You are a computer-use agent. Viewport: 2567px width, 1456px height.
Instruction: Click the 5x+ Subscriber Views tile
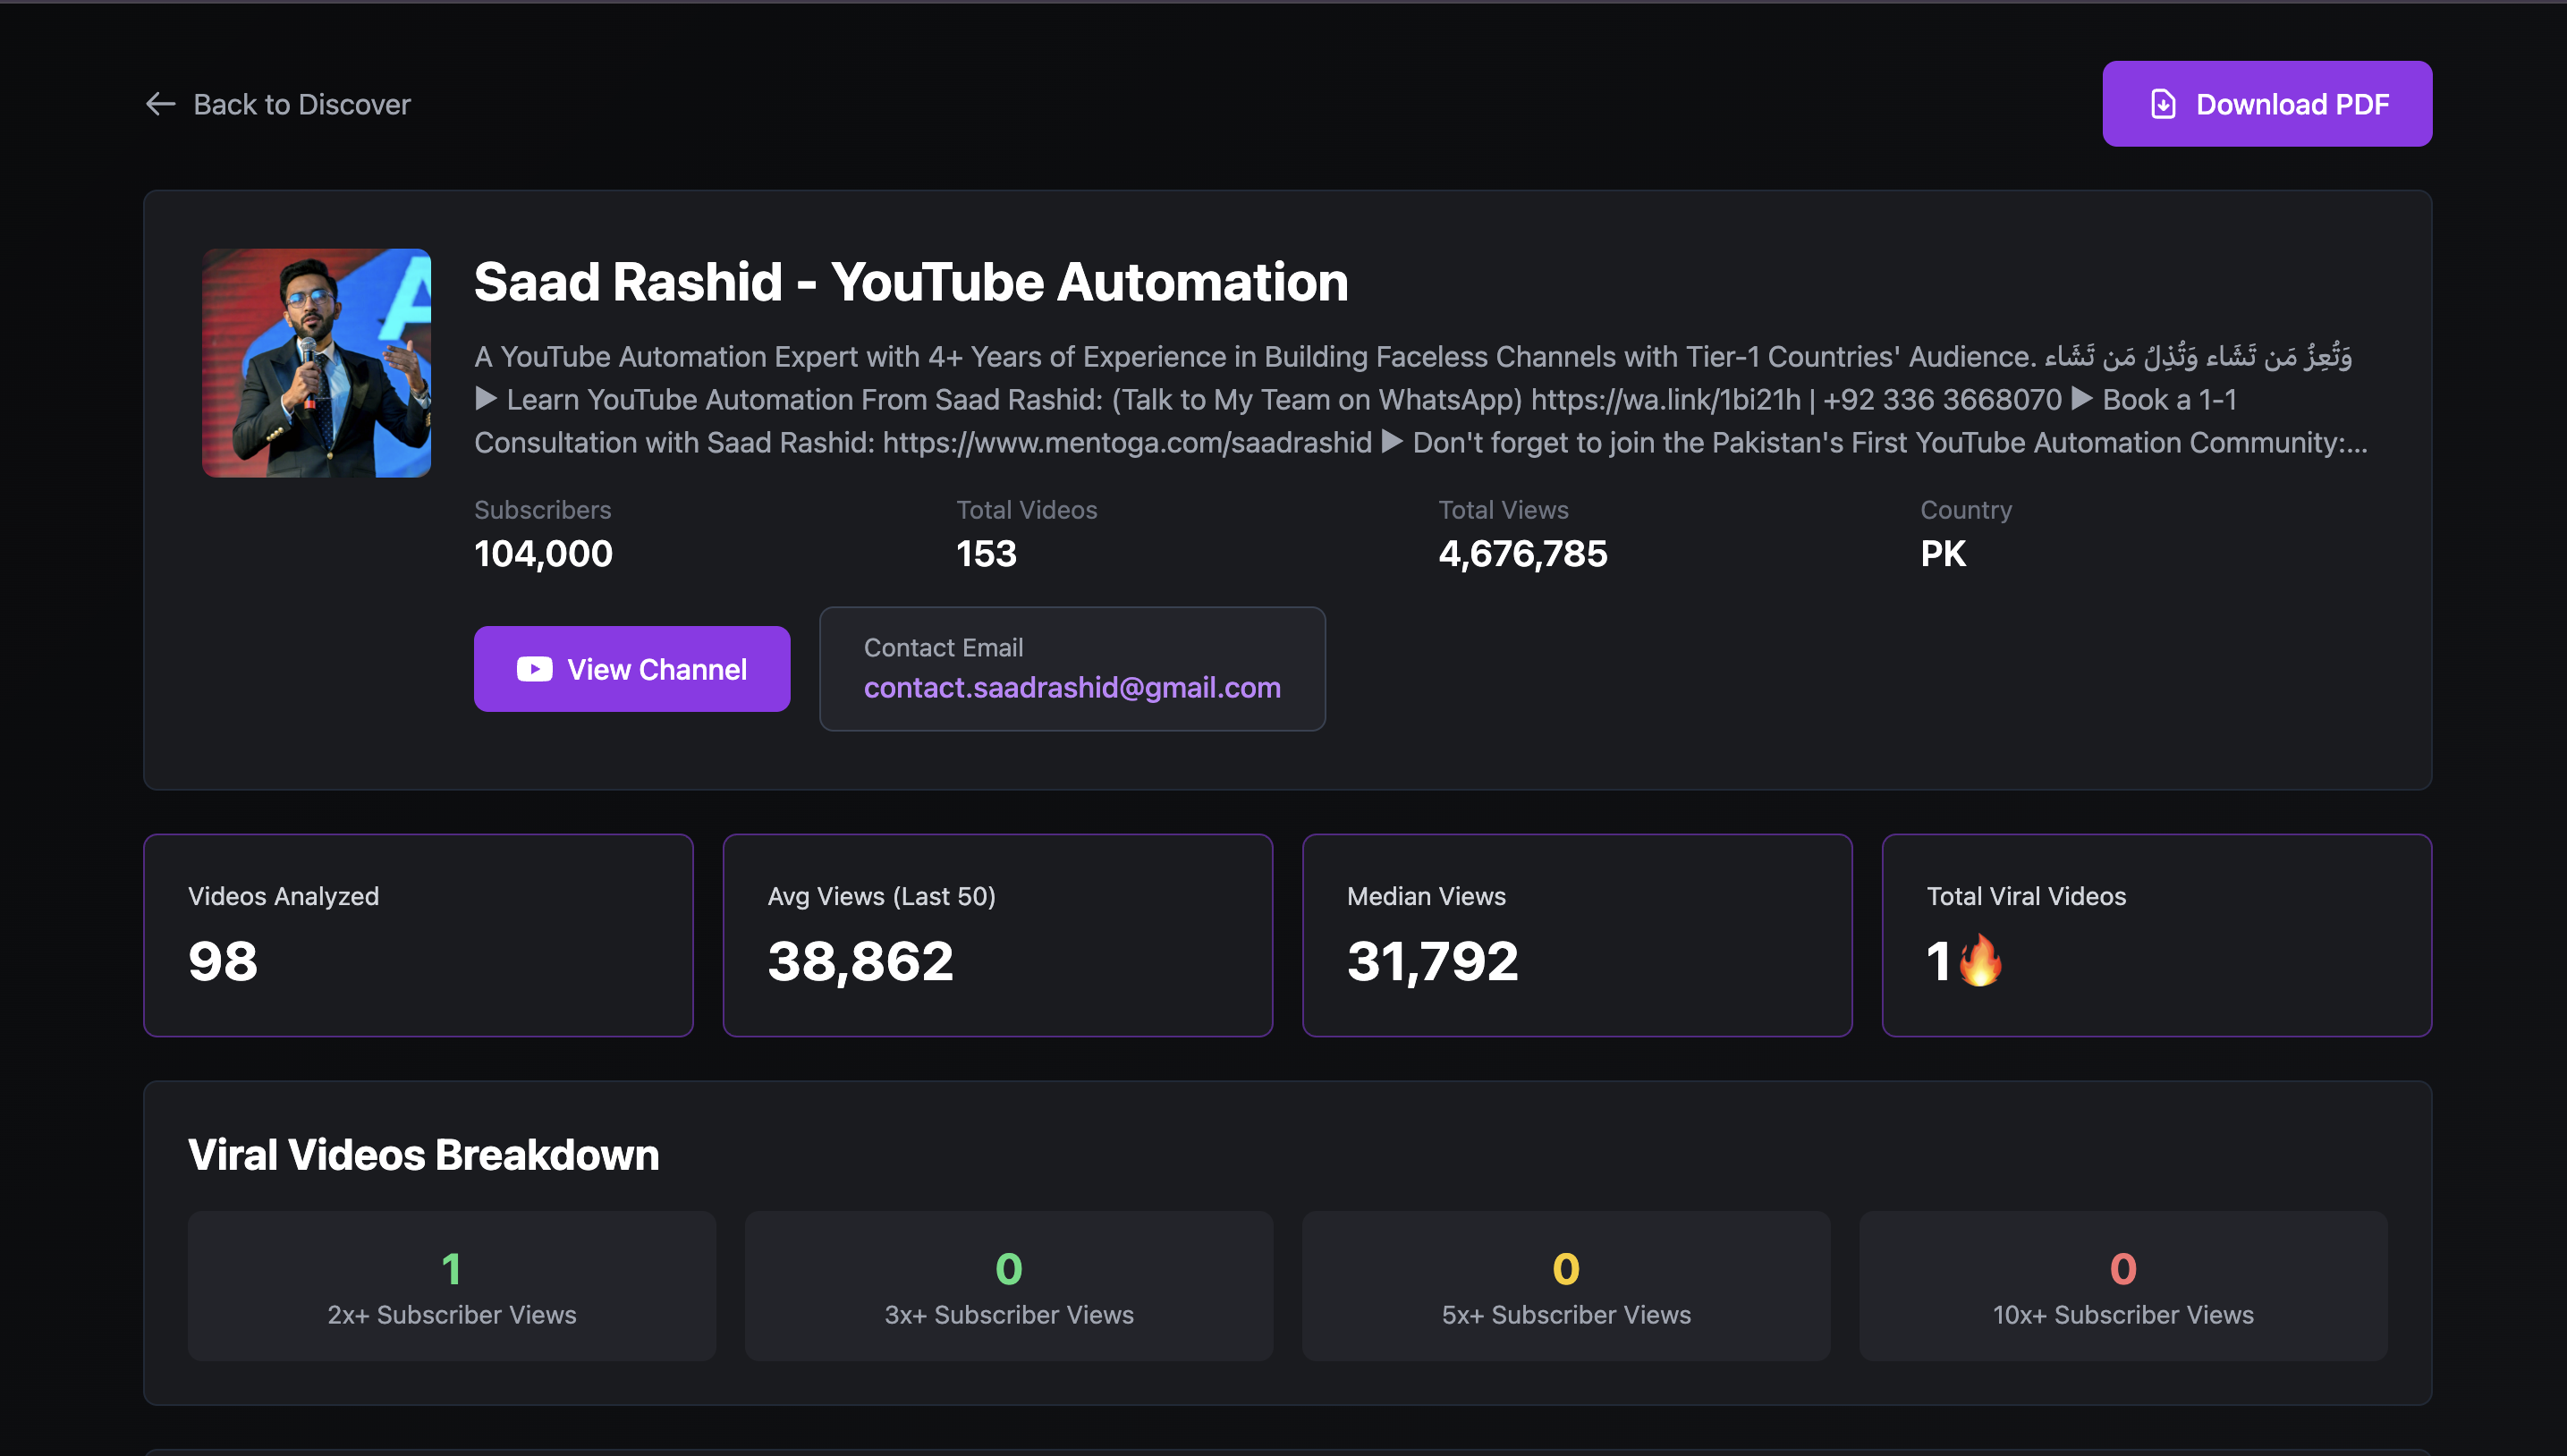click(1565, 1286)
